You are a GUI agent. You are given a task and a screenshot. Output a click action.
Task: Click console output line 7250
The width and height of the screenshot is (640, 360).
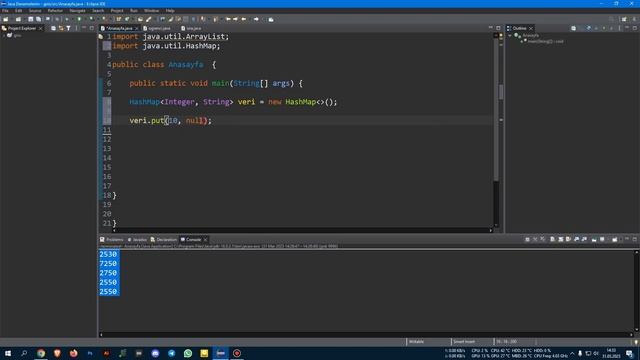[108, 264]
